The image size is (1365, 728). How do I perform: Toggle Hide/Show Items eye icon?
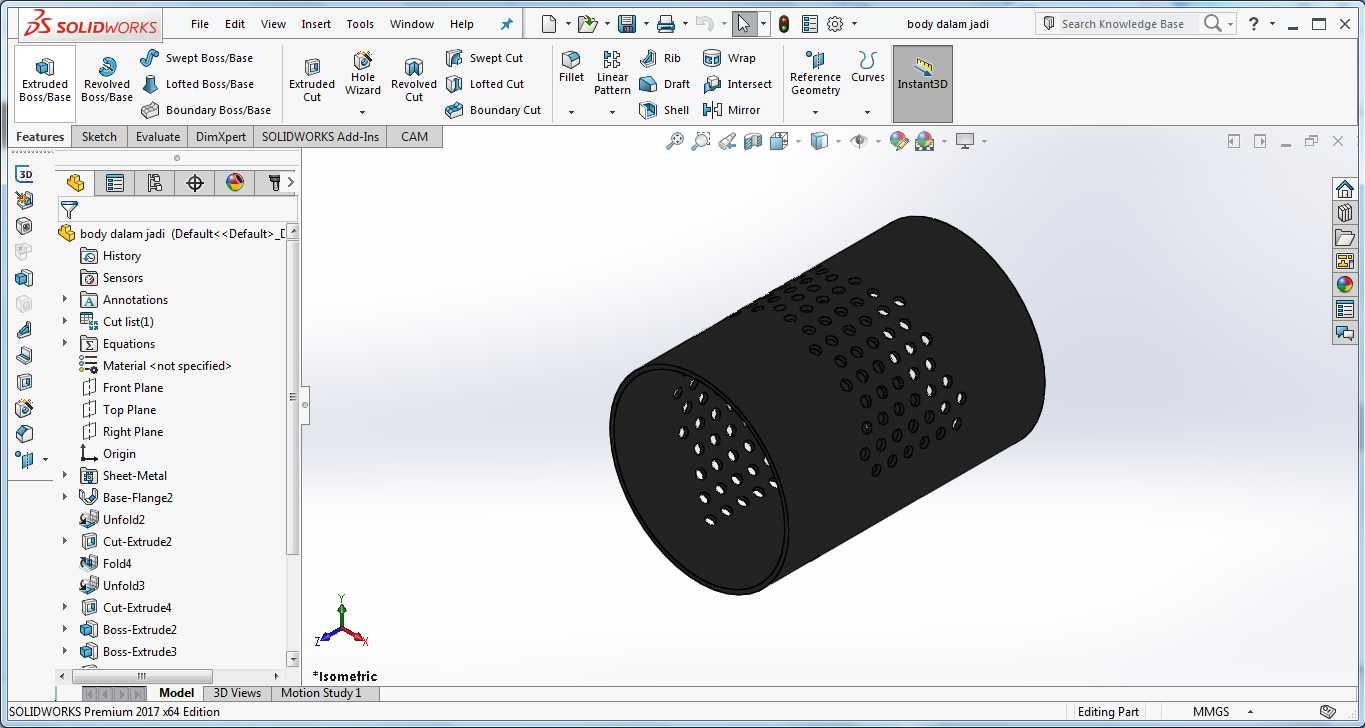(858, 141)
